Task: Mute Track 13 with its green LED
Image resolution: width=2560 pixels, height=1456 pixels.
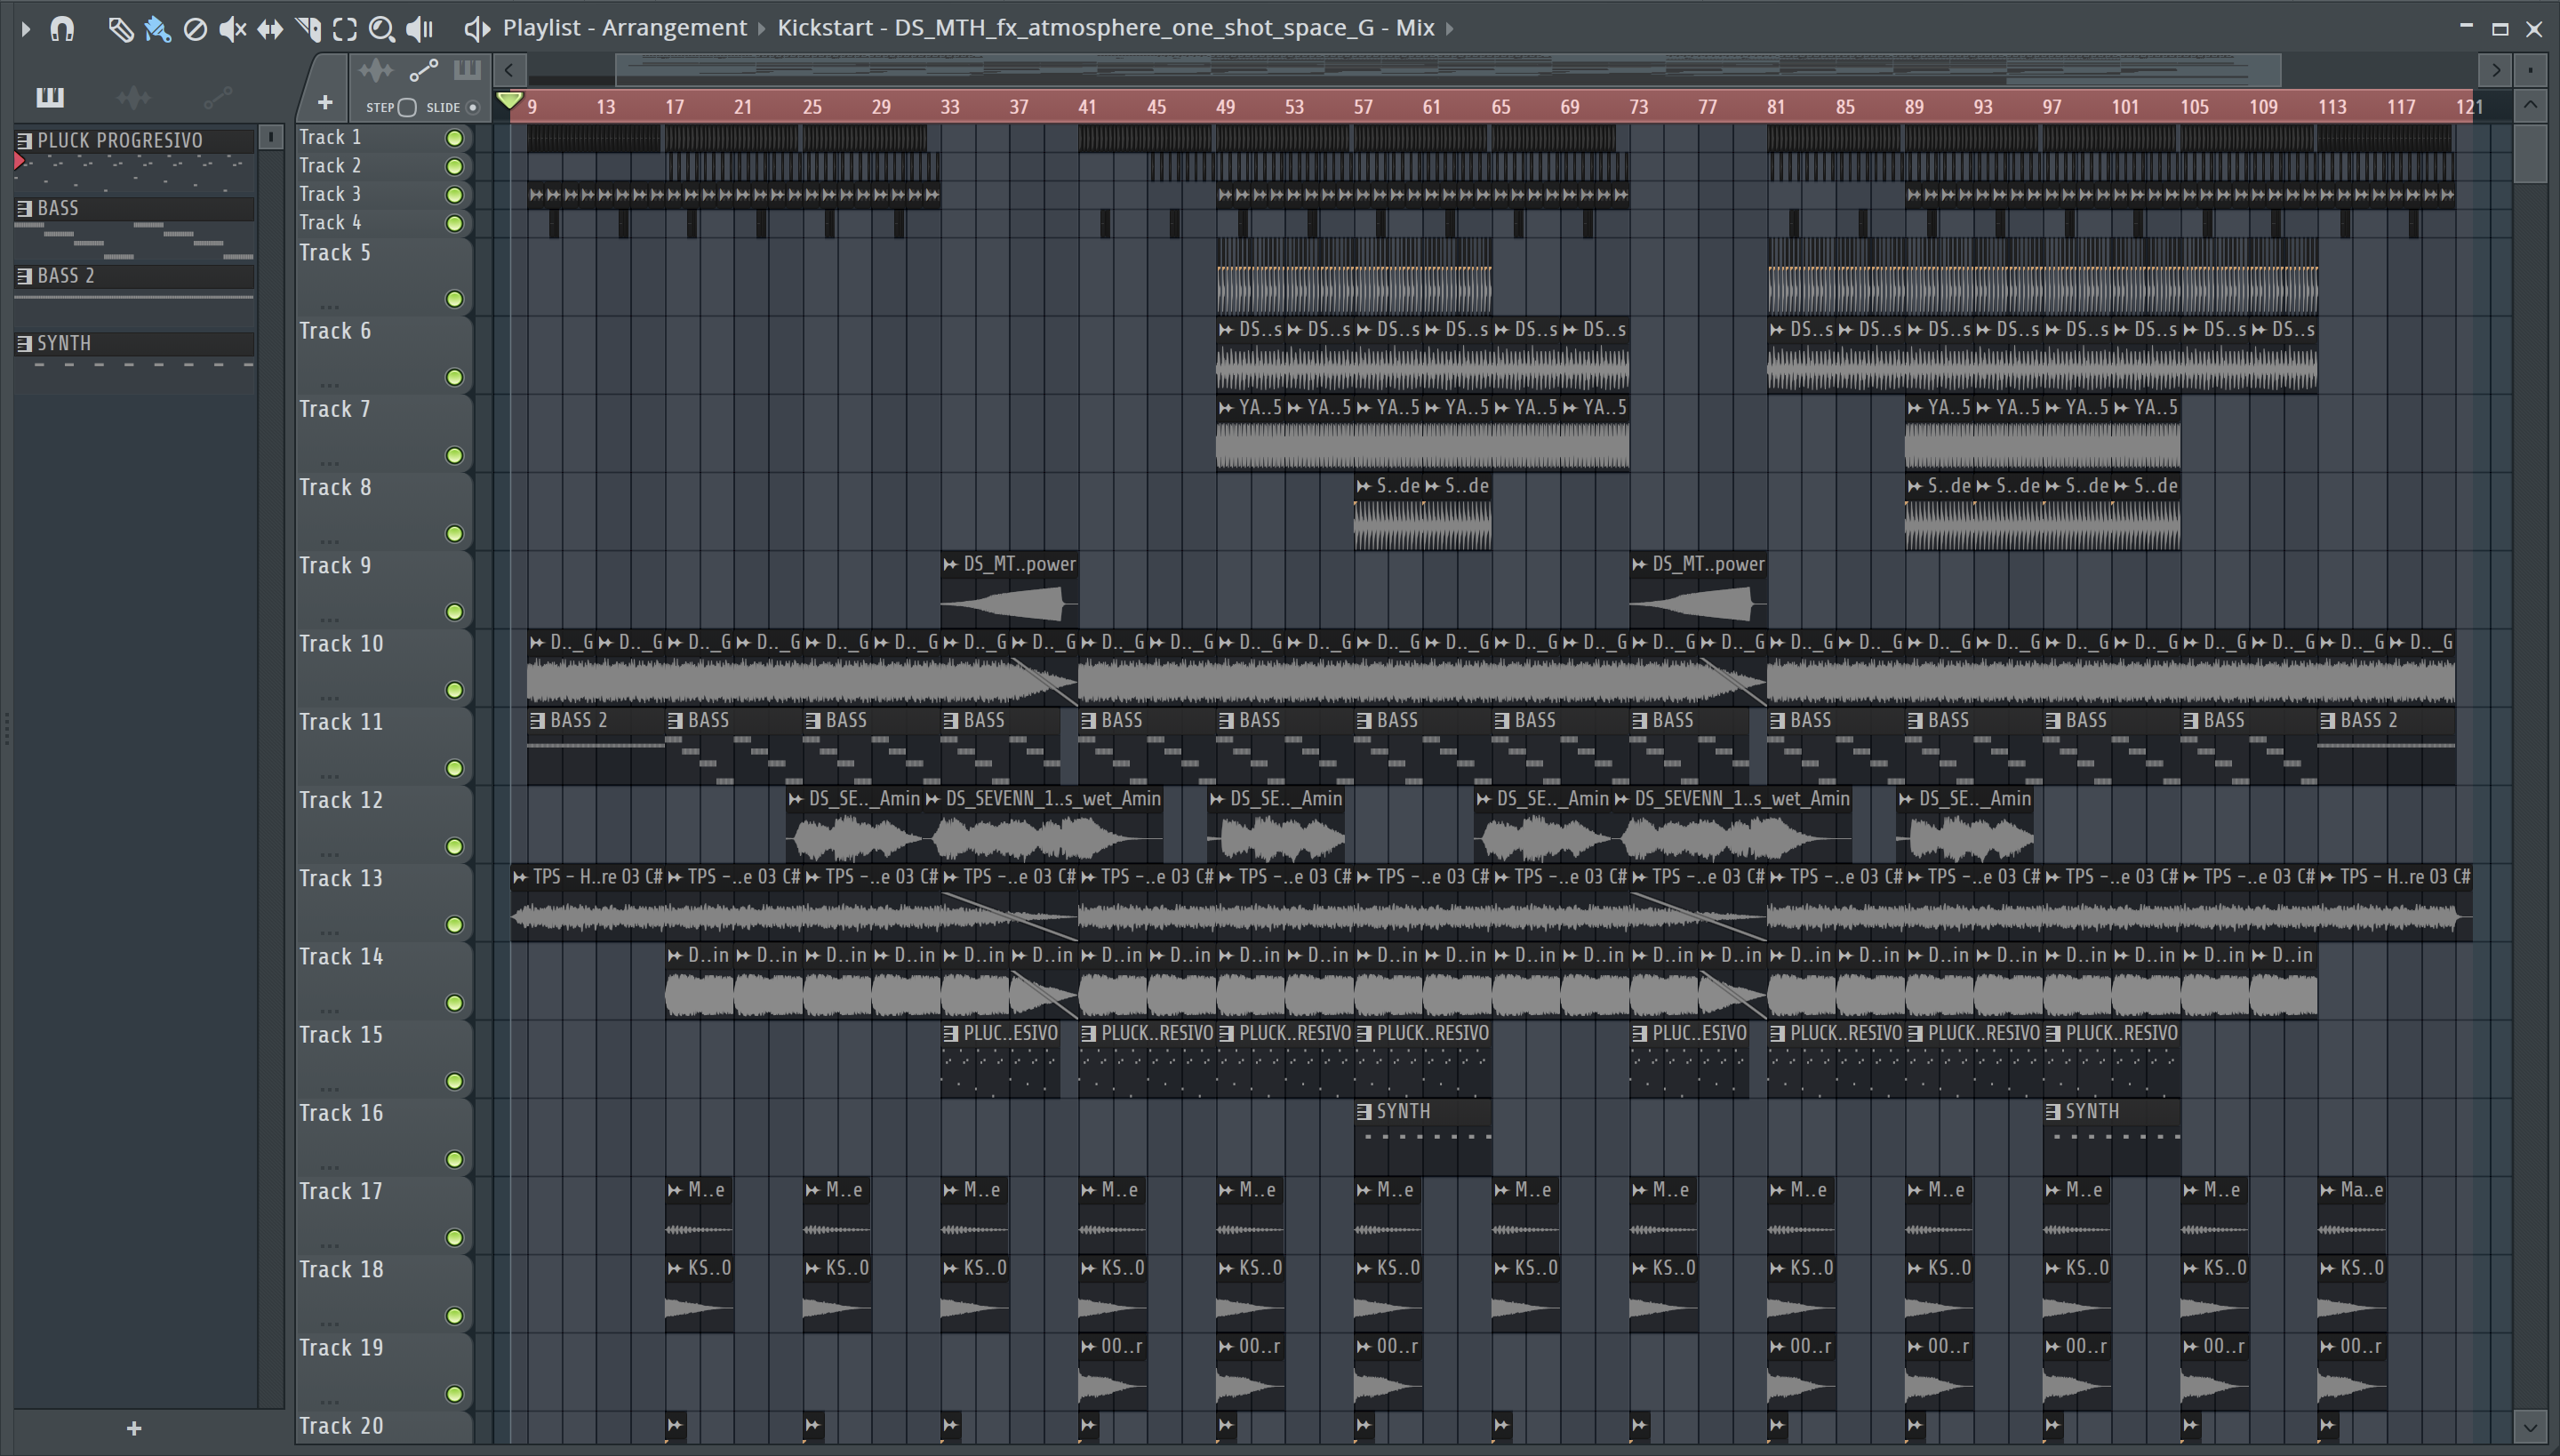Action: (454, 925)
